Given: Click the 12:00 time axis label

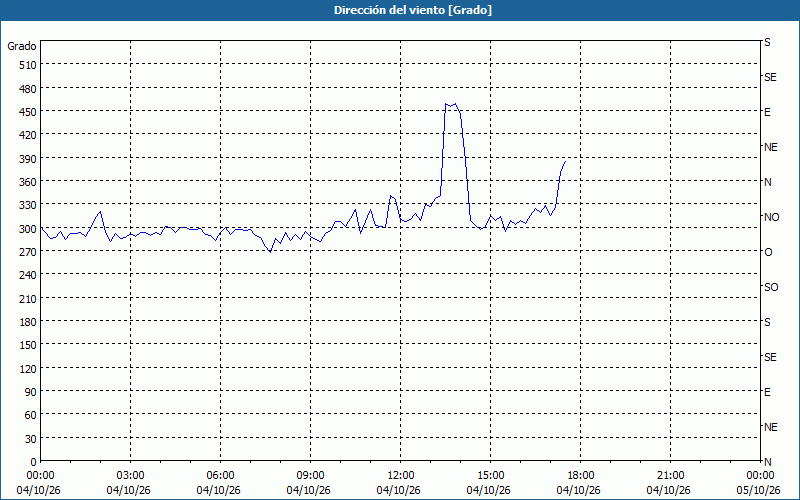Looking at the screenshot, I should (x=401, y=476).
